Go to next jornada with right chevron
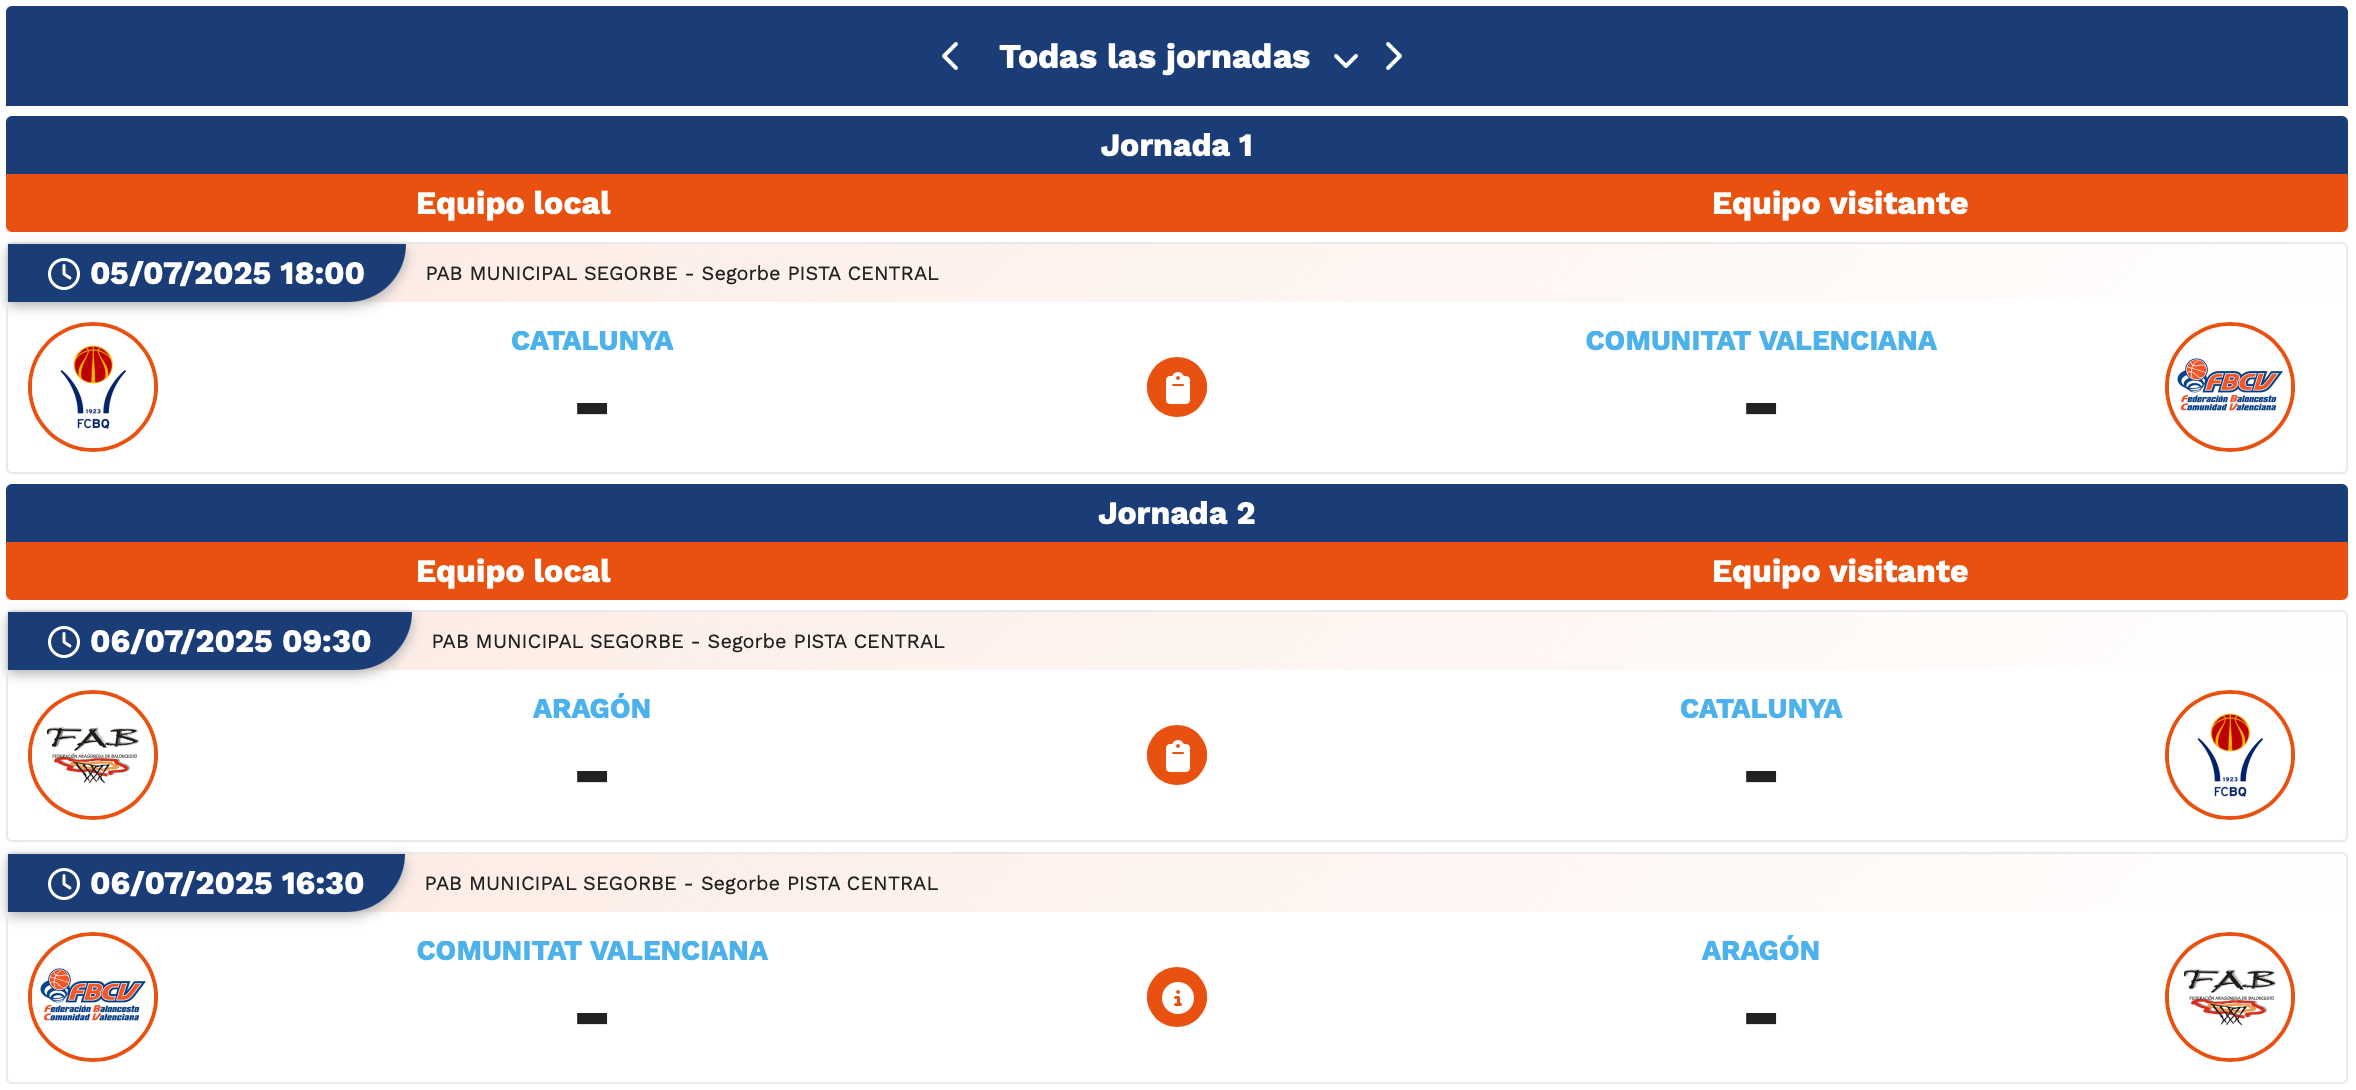The width and height of the screenshot is (2356, 1090). (1394, 57)
